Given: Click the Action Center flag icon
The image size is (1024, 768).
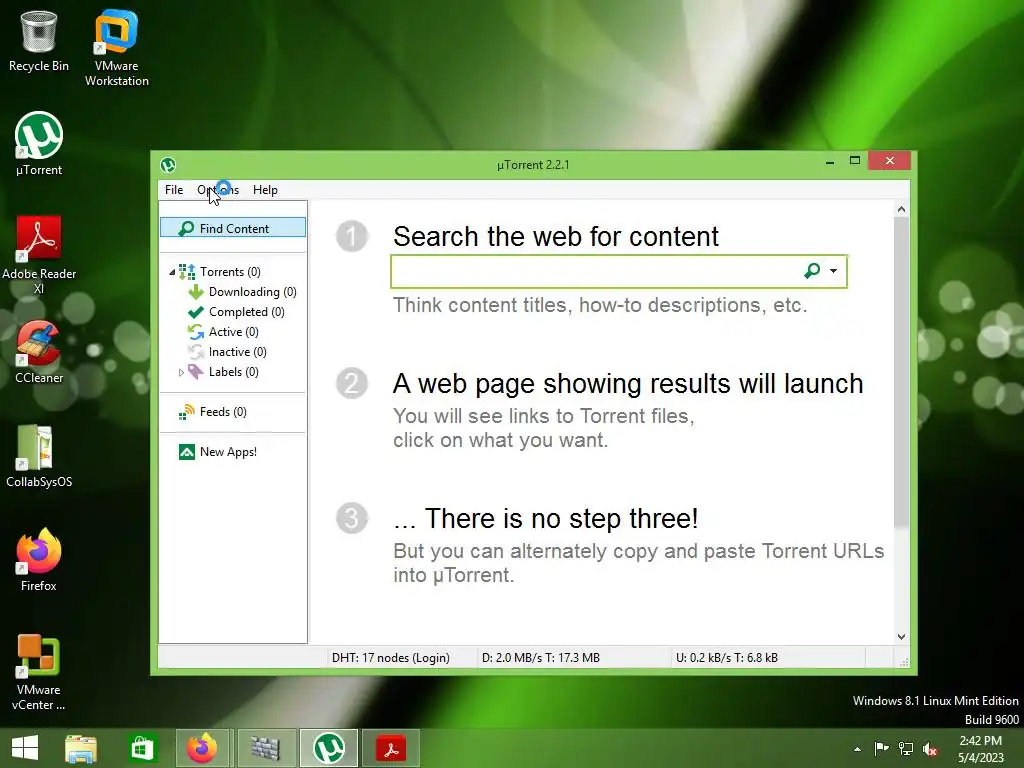Looking at the screenshot, I should click(x=881, y=749).
